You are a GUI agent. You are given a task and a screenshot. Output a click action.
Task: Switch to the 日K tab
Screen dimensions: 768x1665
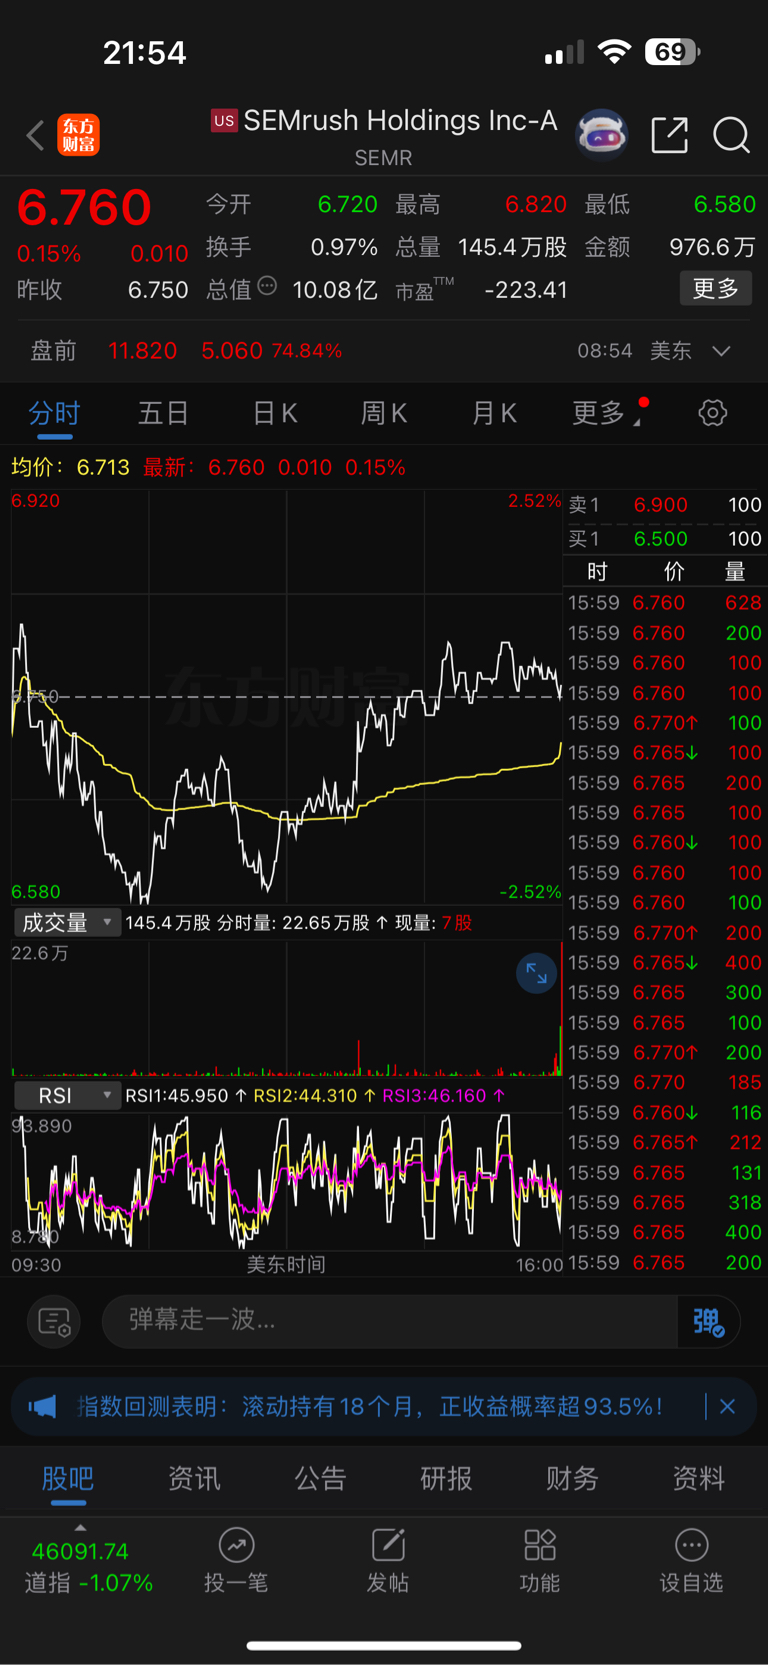[x=274, y=413]
